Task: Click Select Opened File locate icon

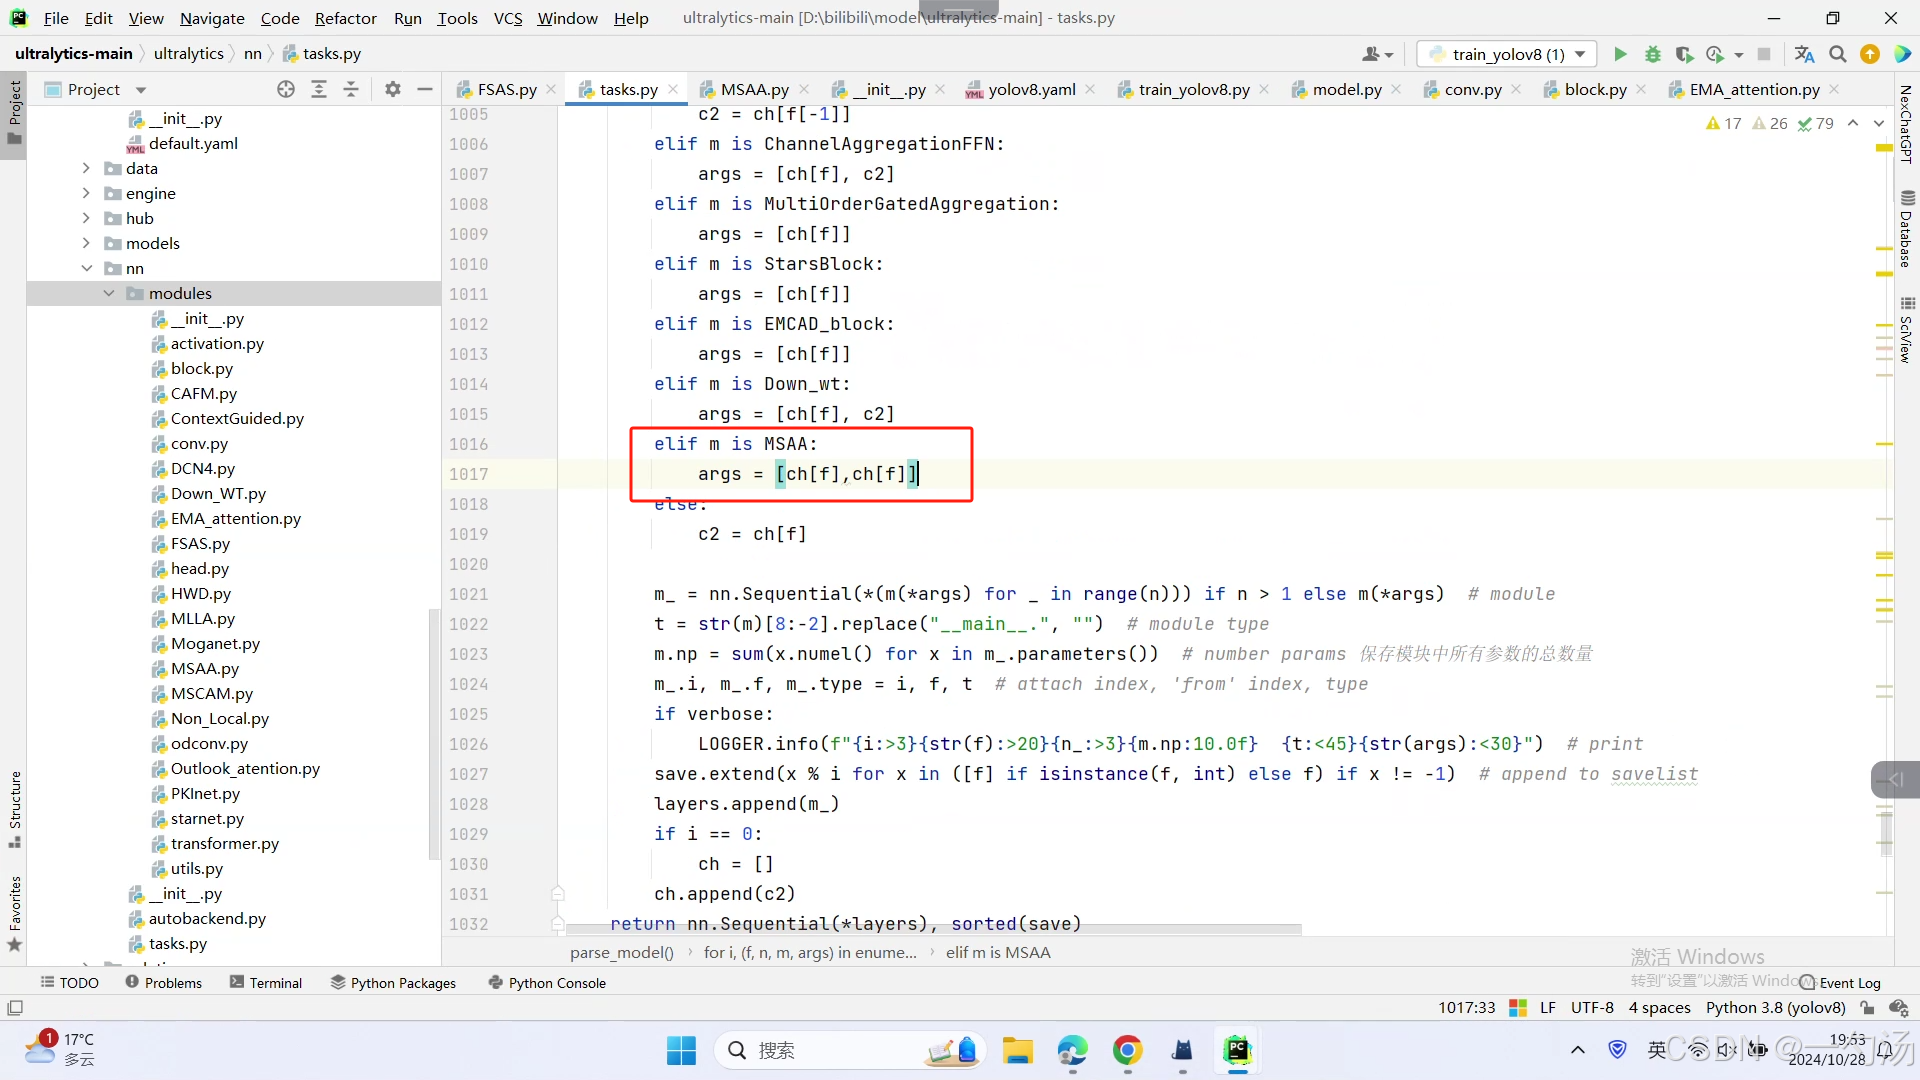Action: click(x=286, y=89)
